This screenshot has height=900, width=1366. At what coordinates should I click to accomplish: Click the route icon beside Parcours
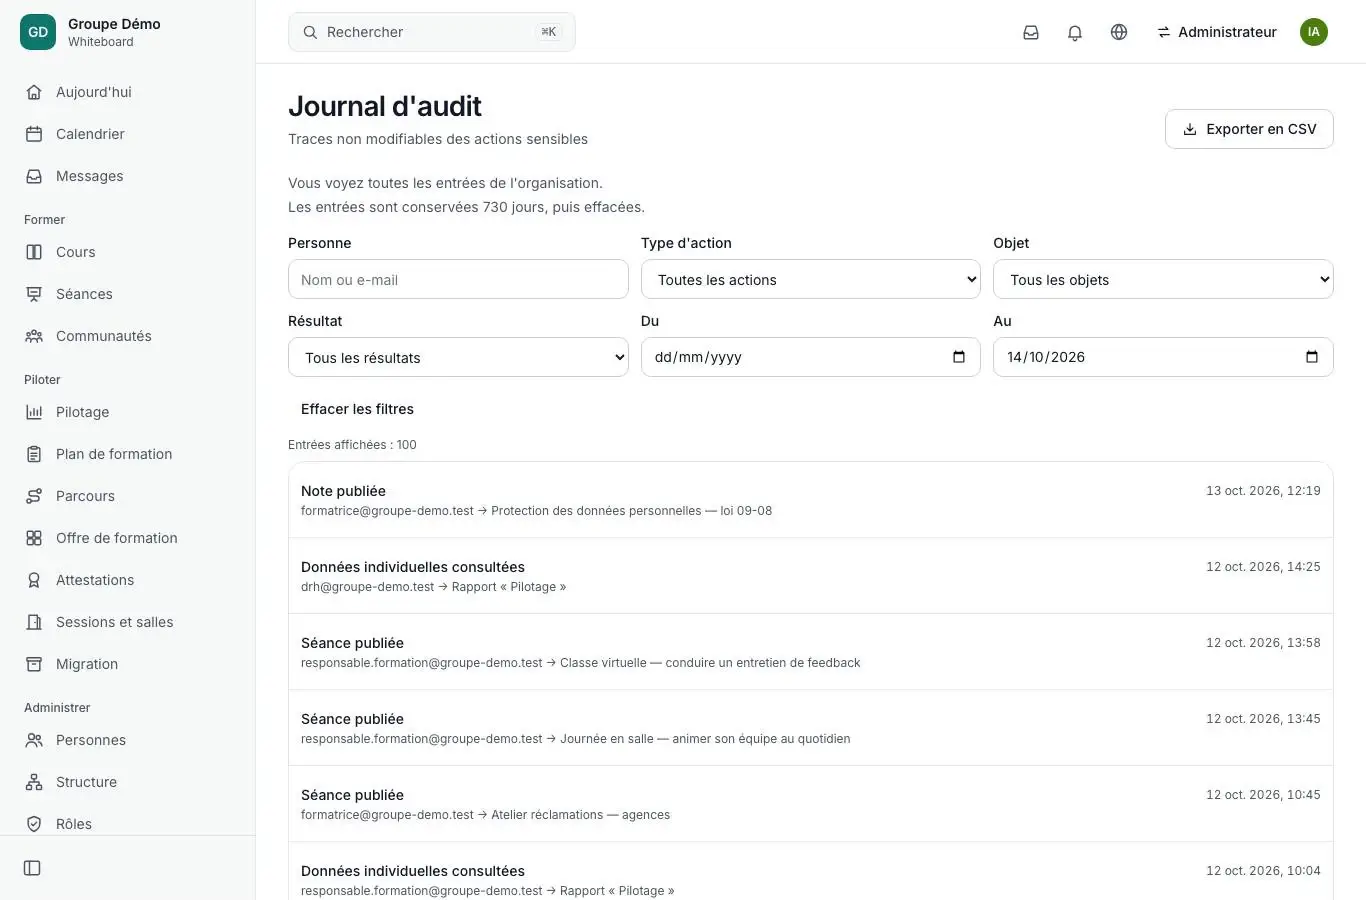[x=34, y=496]
